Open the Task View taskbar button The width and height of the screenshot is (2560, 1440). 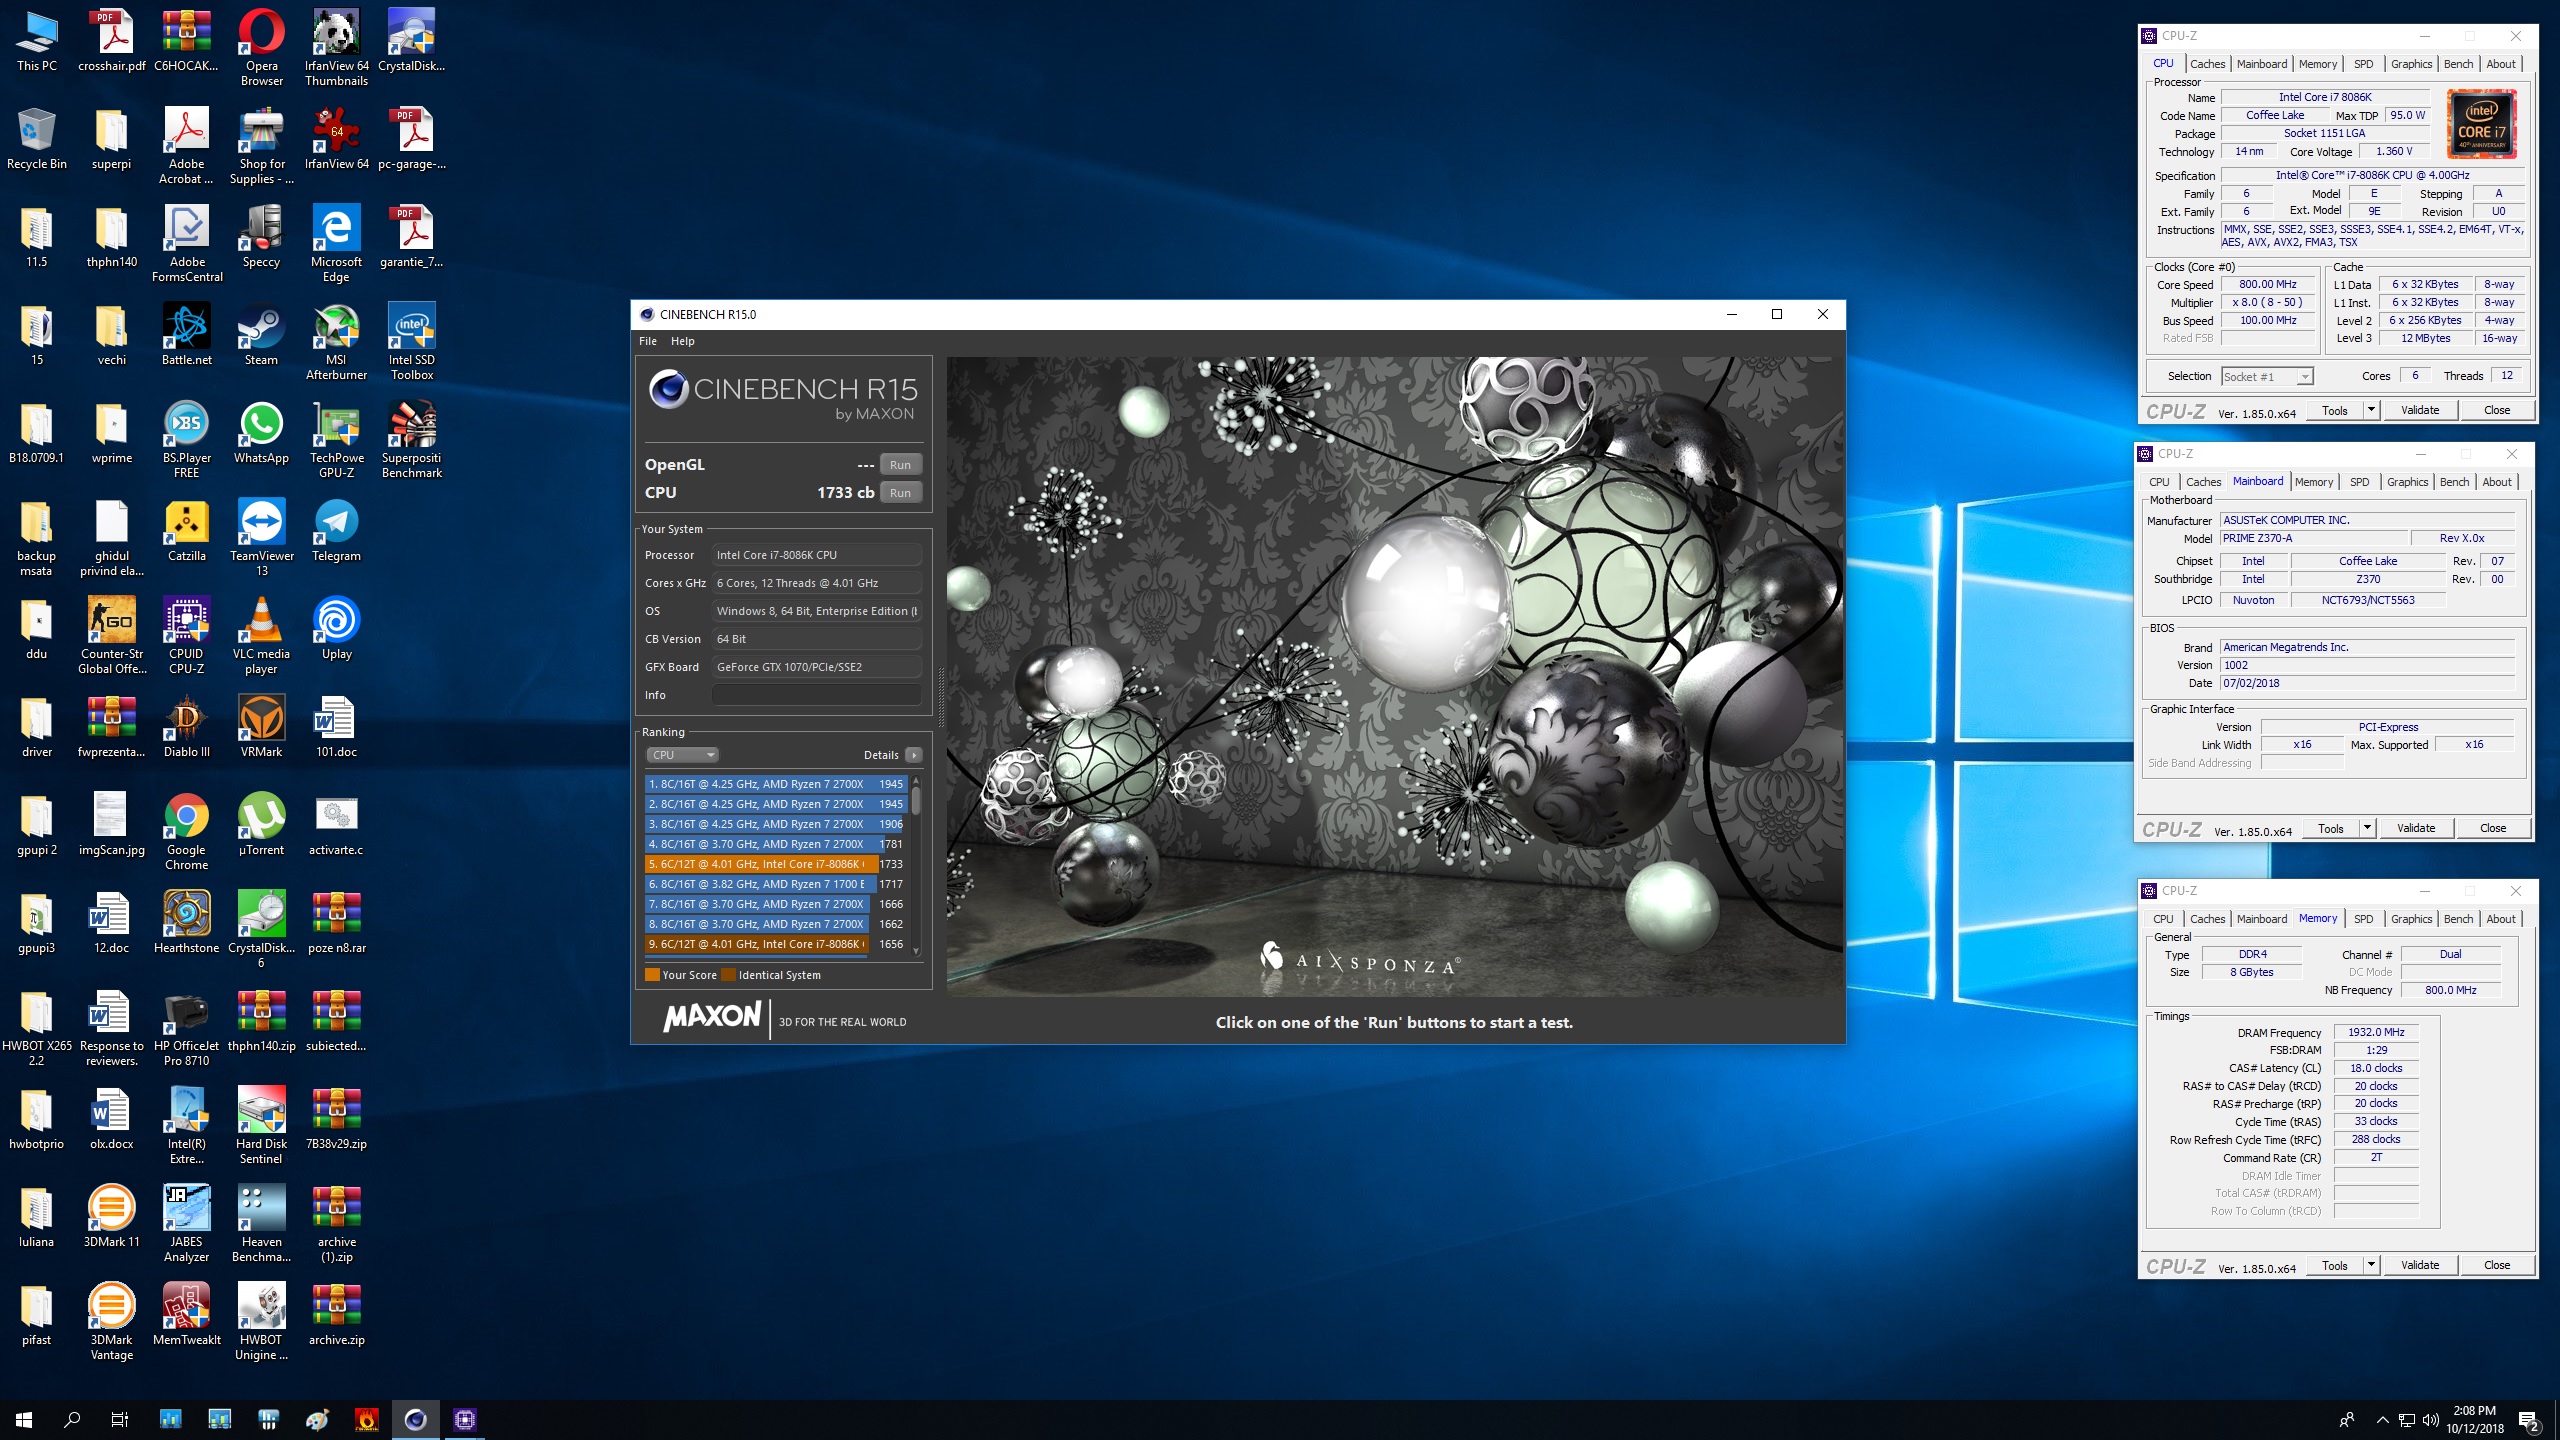point(120,1419)
